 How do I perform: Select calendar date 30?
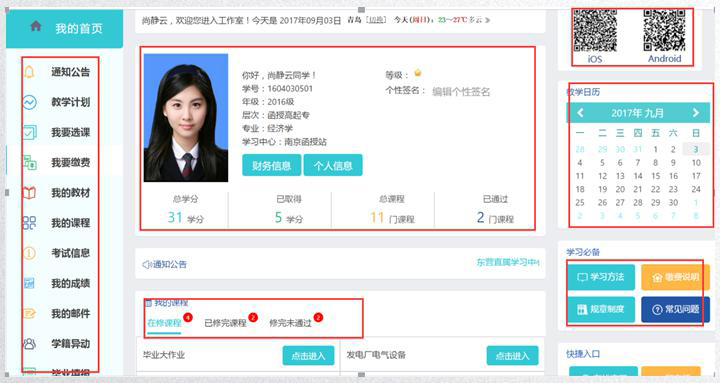(x=673, y=203)
